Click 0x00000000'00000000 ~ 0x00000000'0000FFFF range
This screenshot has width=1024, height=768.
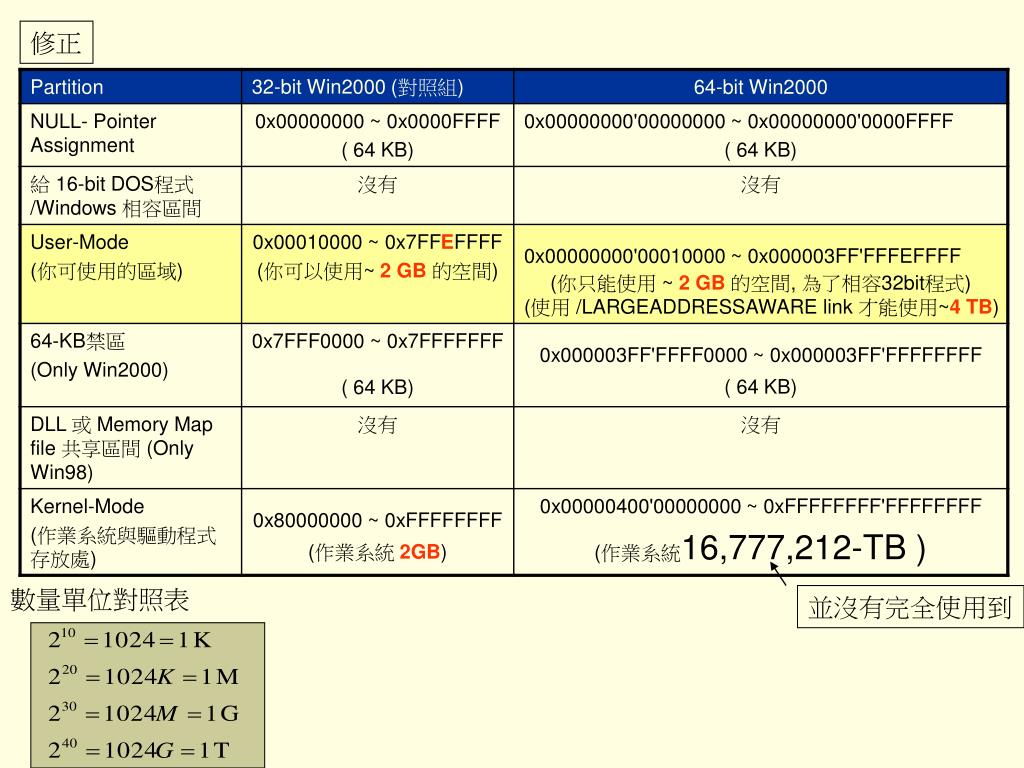(x=738, y=121)
